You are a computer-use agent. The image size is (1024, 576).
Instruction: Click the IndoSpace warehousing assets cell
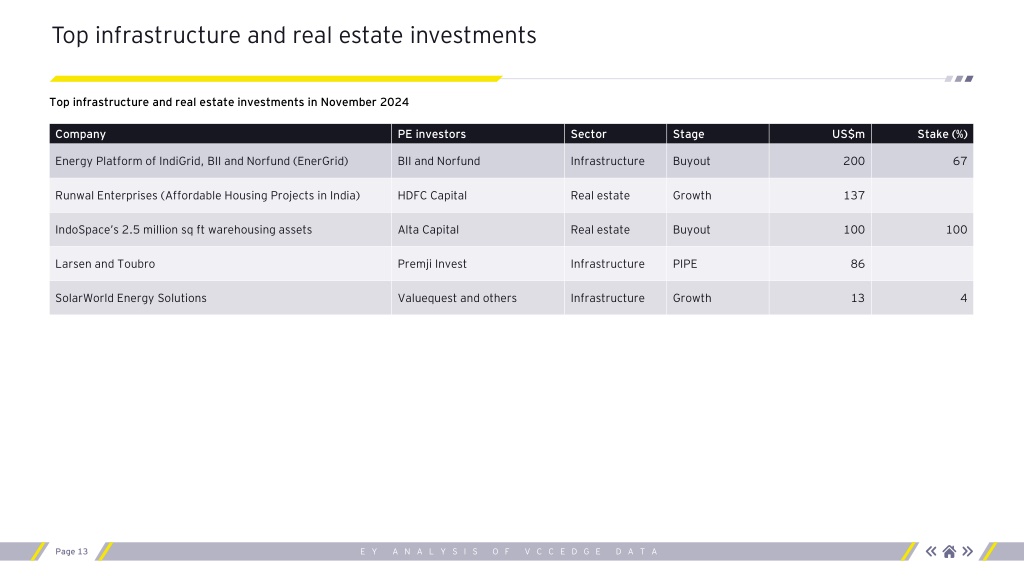220,230
